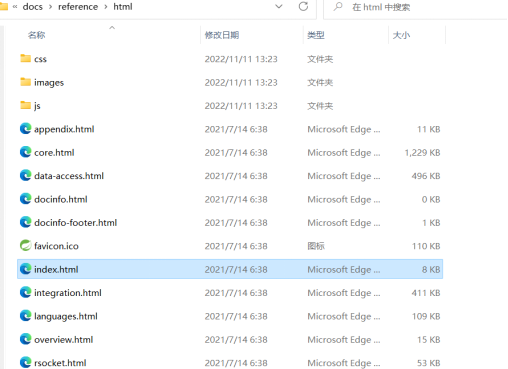Click the 496 KB size of data-access.html
The height and width of the screenshot is (369, 508).
click(x=426, y=176)
